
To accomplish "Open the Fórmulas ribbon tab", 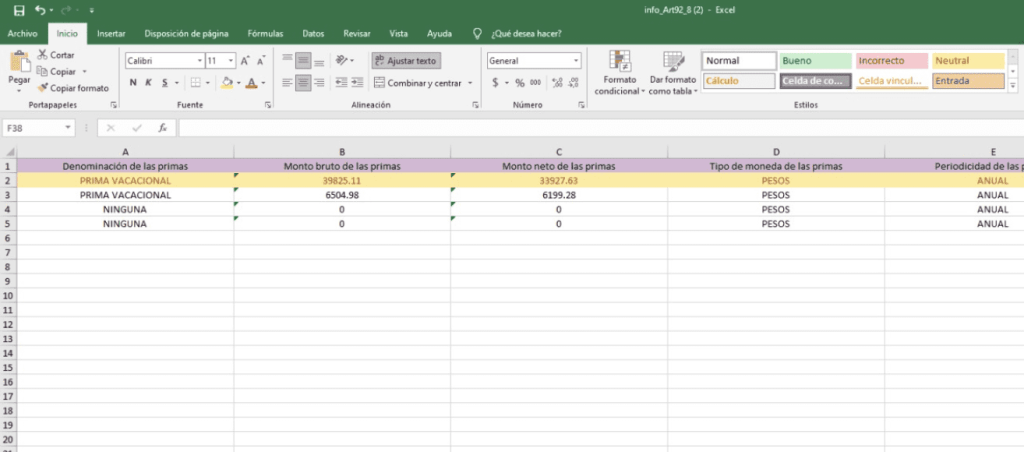I will (265, 33).
